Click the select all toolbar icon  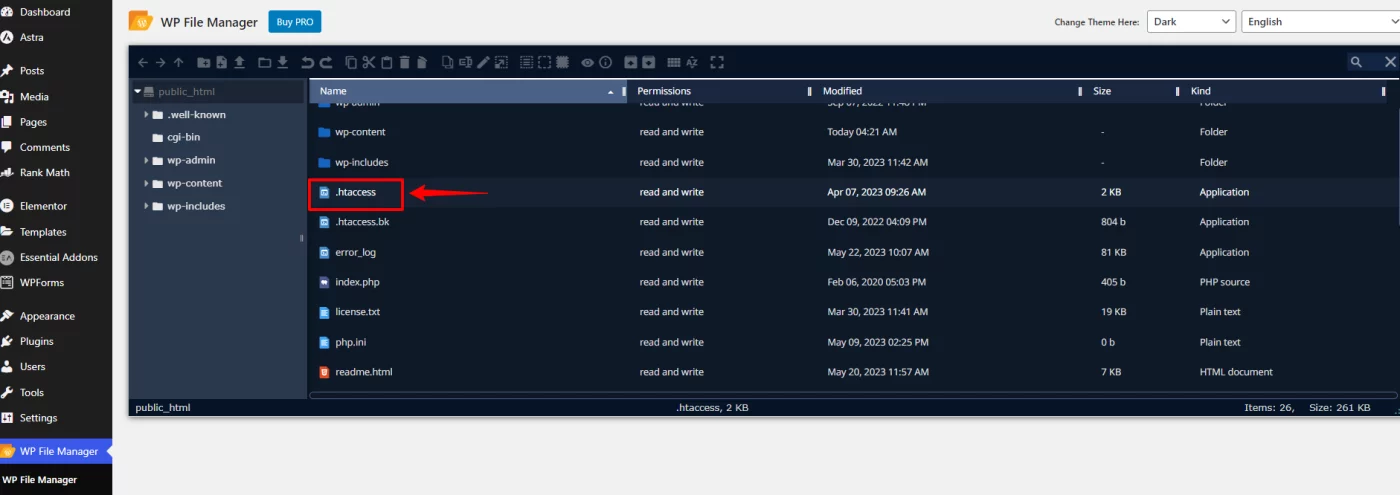coord(526,62)
